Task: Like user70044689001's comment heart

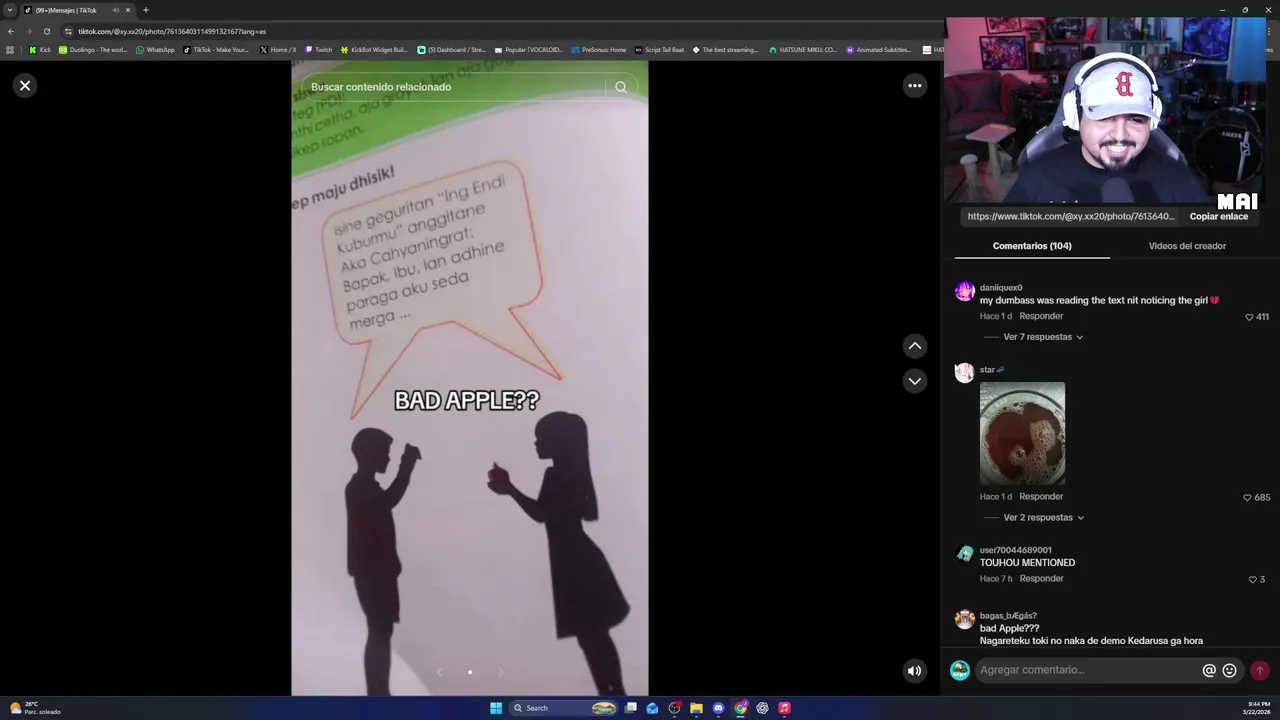Action: coord(1252,580)
